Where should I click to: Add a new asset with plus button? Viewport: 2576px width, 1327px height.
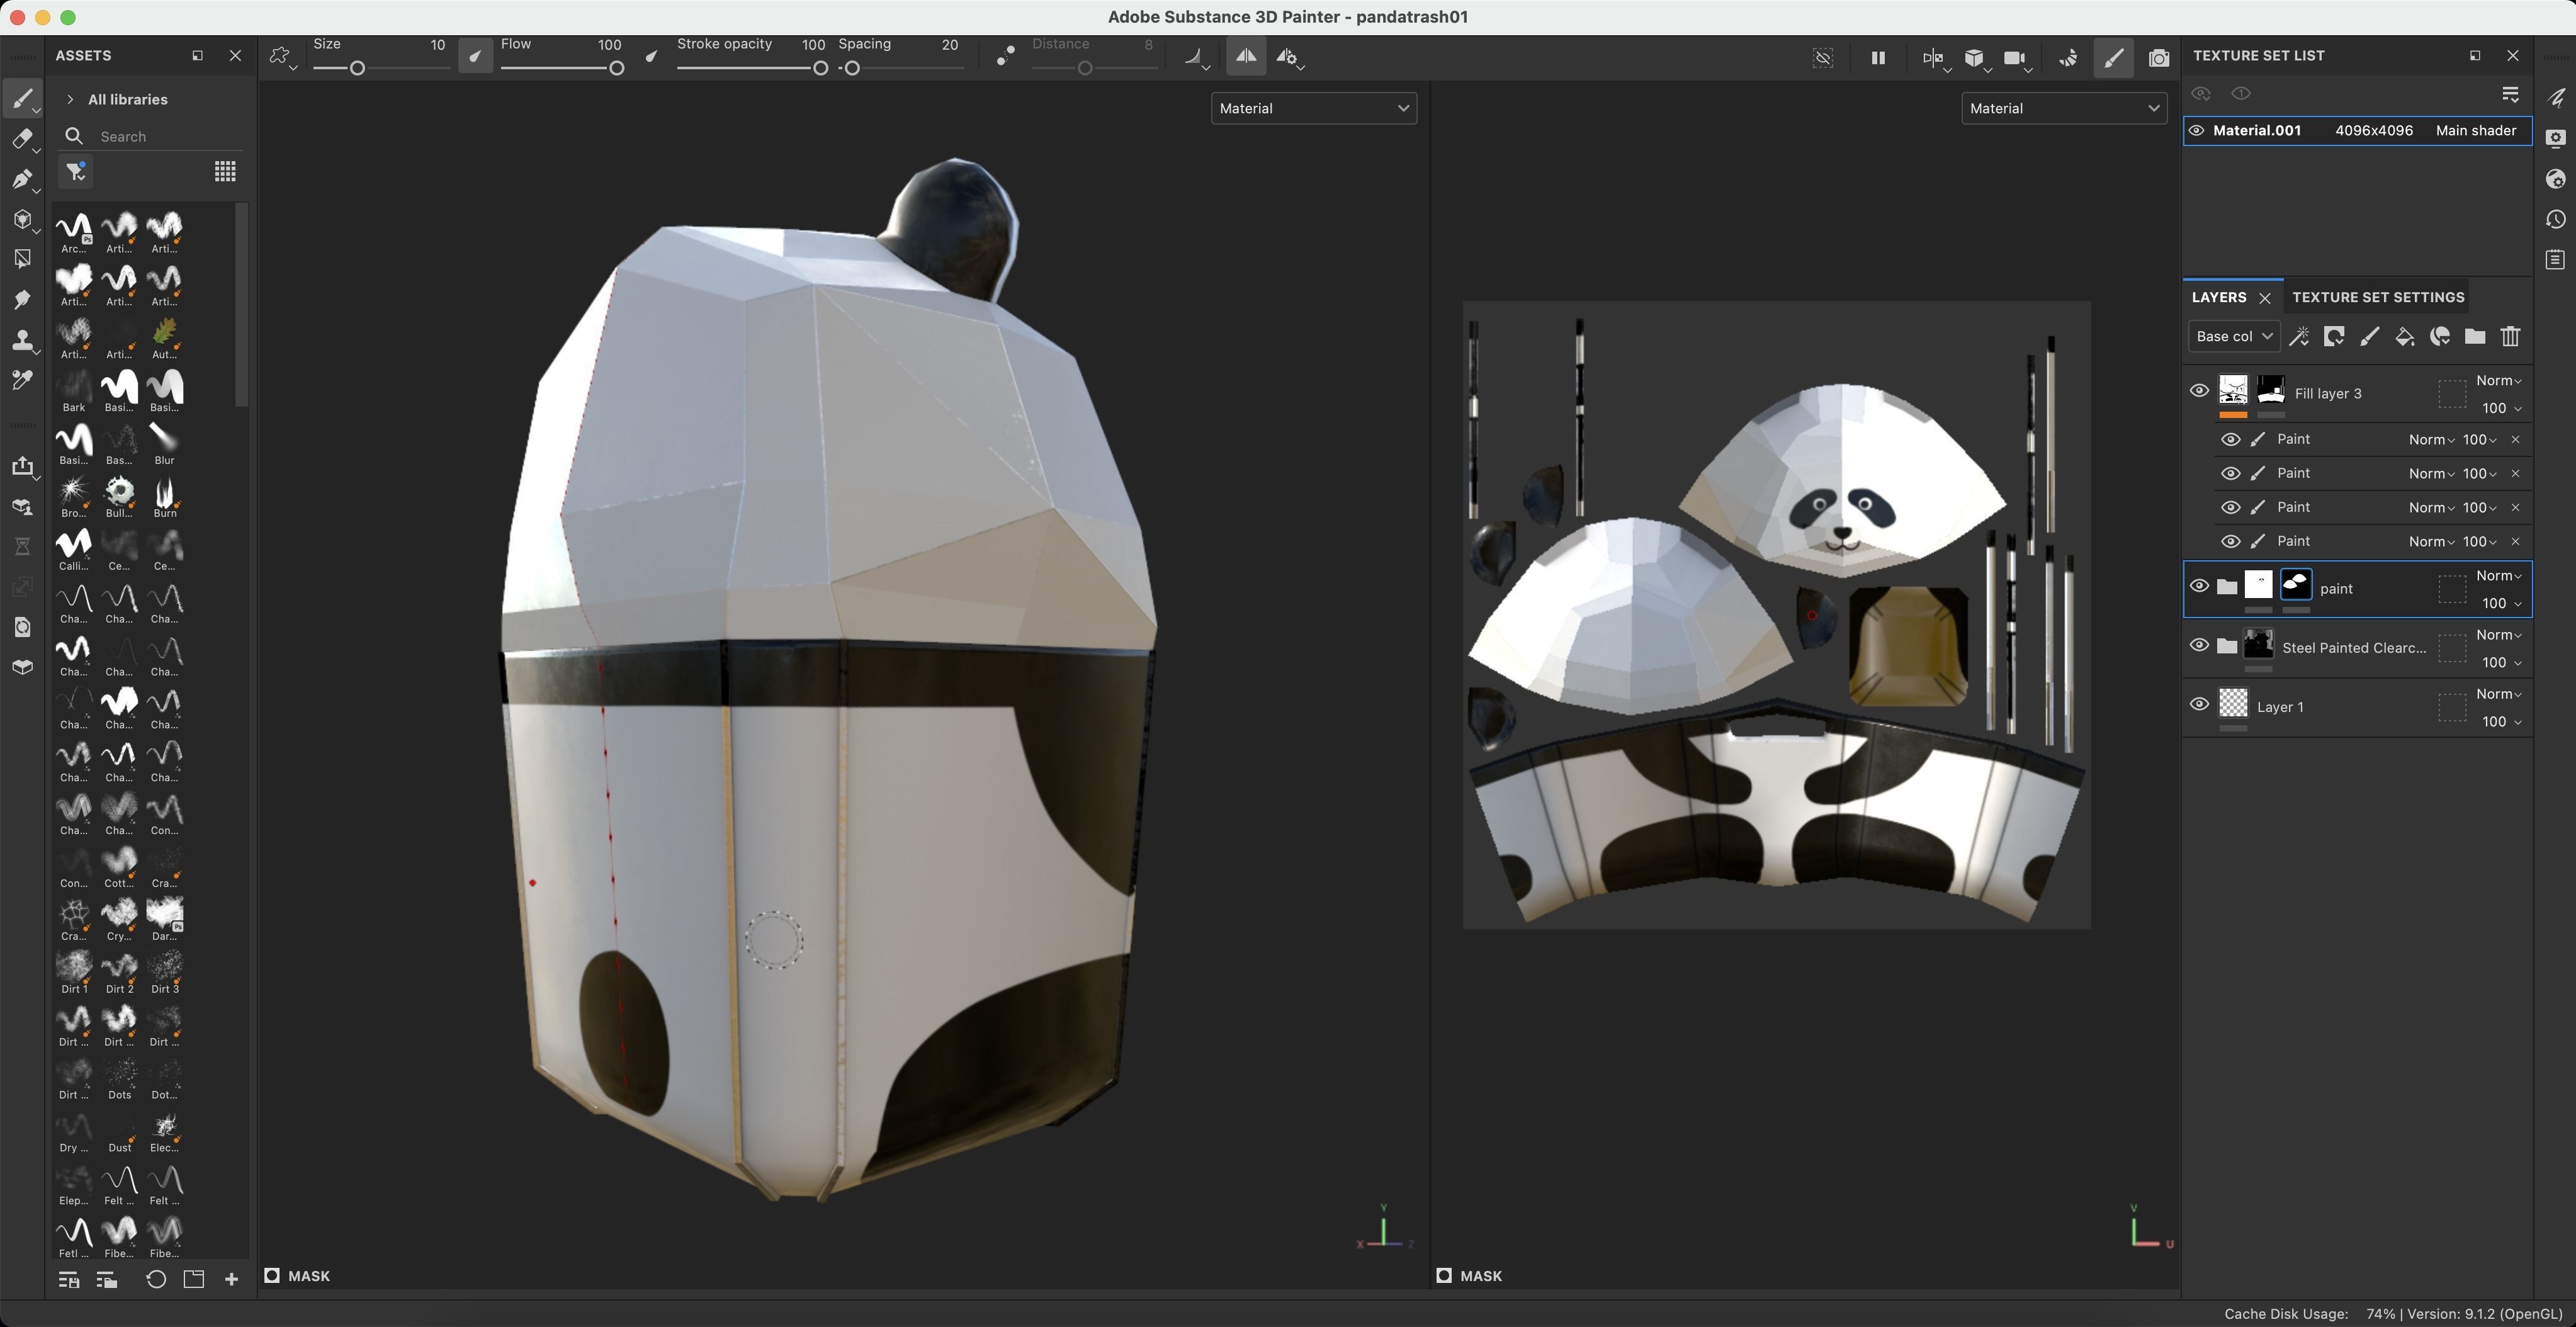231,1279
